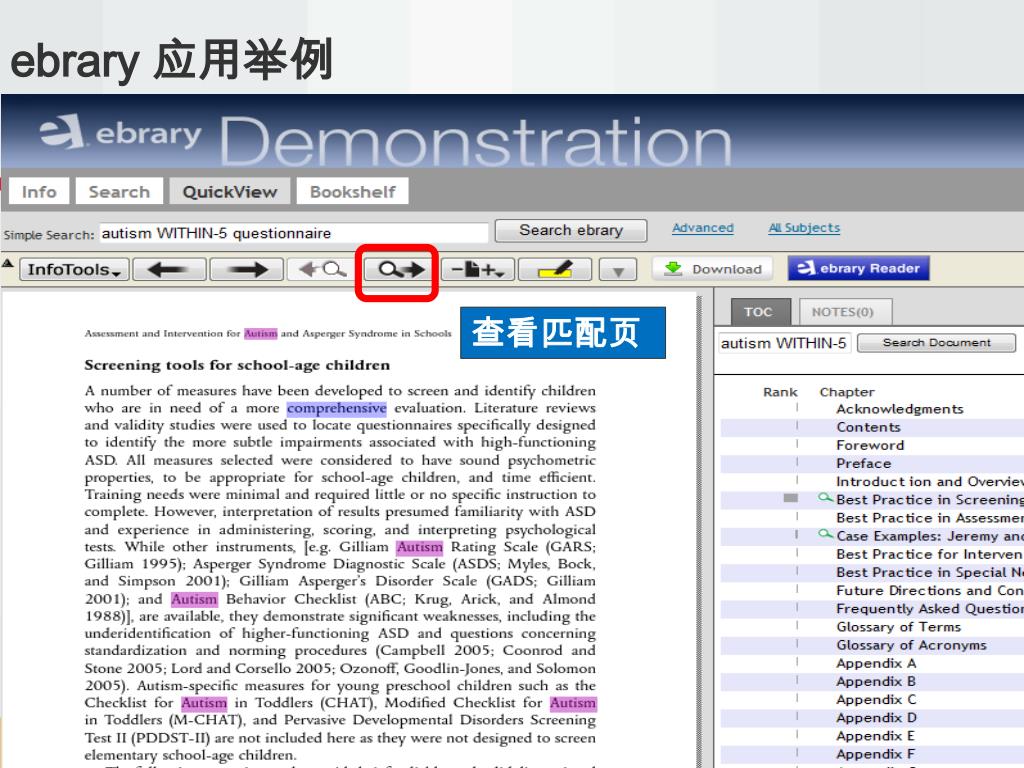Screen dimensions: 1024x768
Task: Click the heading Screening tools for school-age children
Action: coord(237,365)
